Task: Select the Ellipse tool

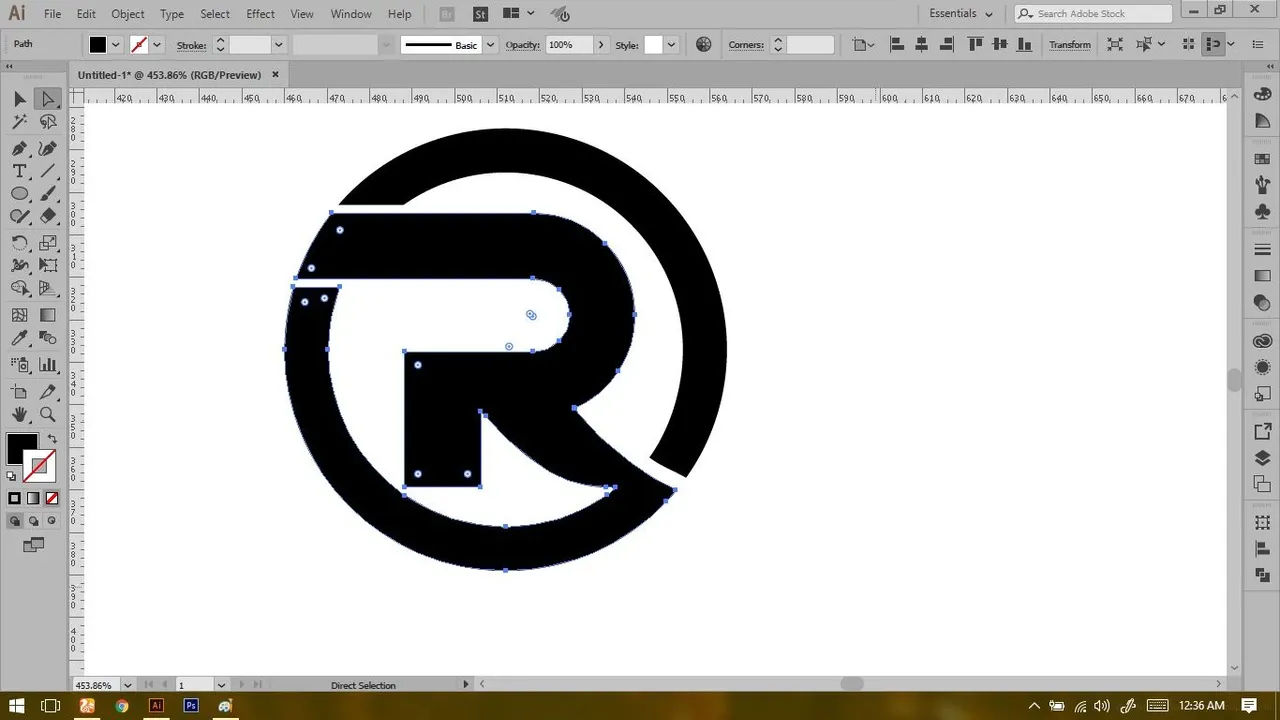Action: 19,194
